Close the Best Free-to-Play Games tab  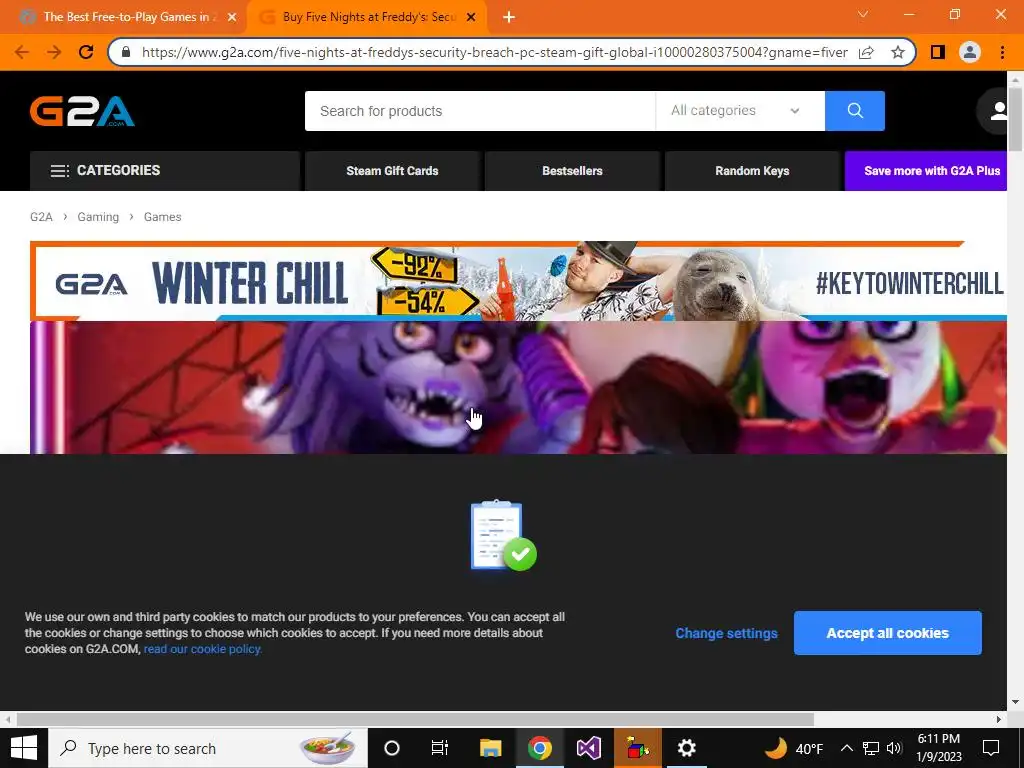(x=232, y=18)
